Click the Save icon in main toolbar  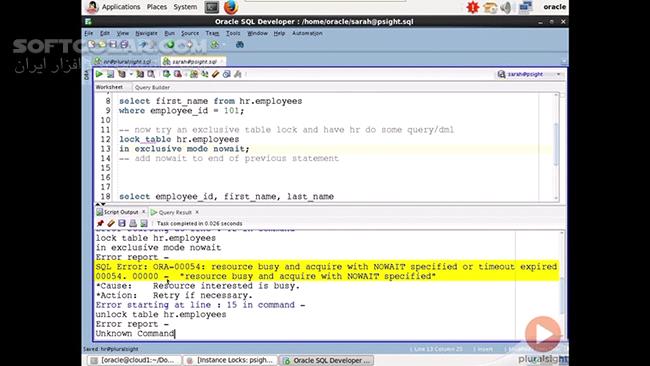113,44
